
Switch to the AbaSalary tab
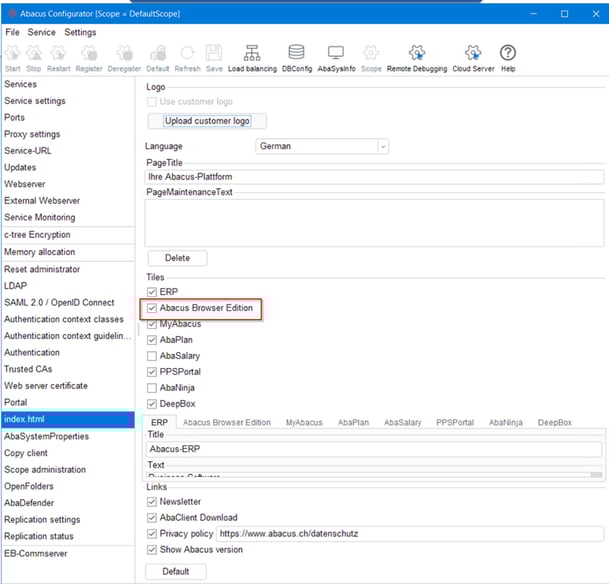coord(402,422)
